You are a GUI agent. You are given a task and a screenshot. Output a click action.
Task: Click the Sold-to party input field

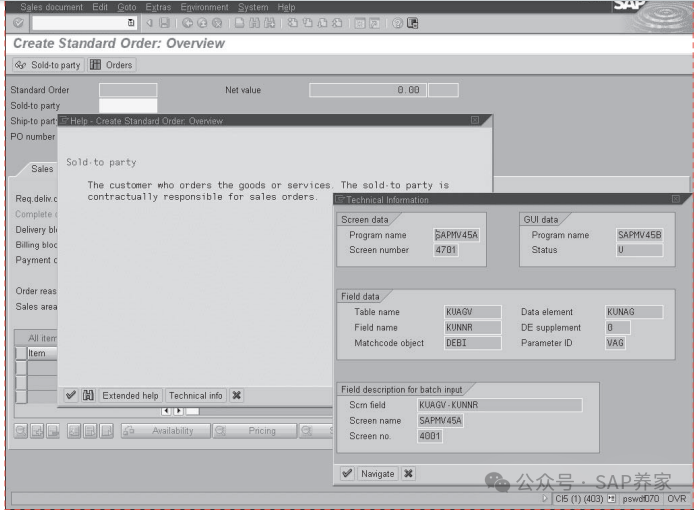click(128, 105)
